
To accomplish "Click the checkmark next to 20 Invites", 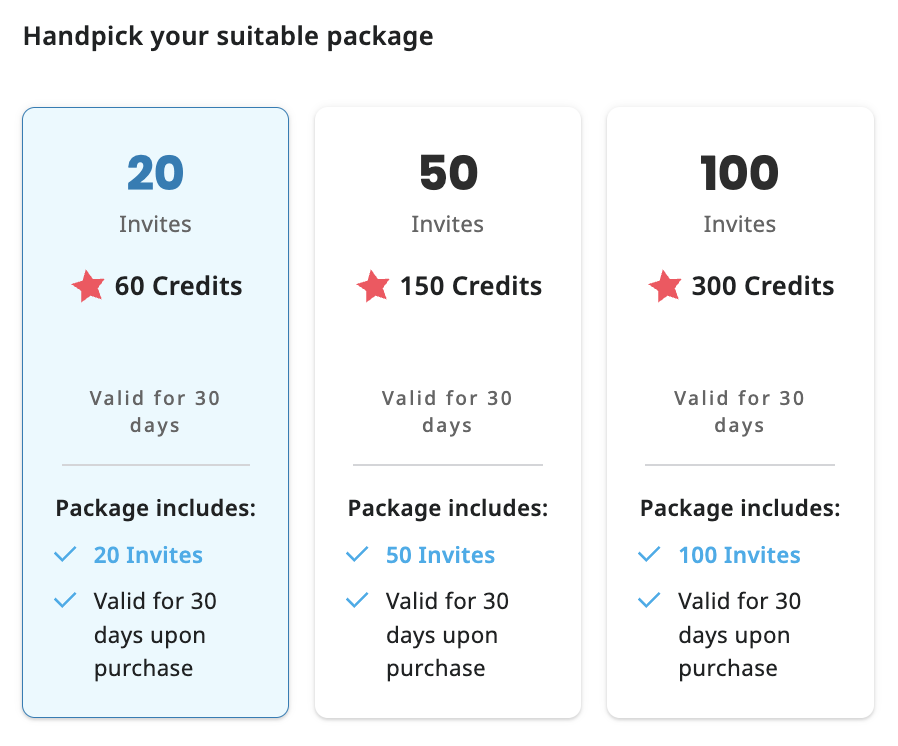I will pos(66,554).
